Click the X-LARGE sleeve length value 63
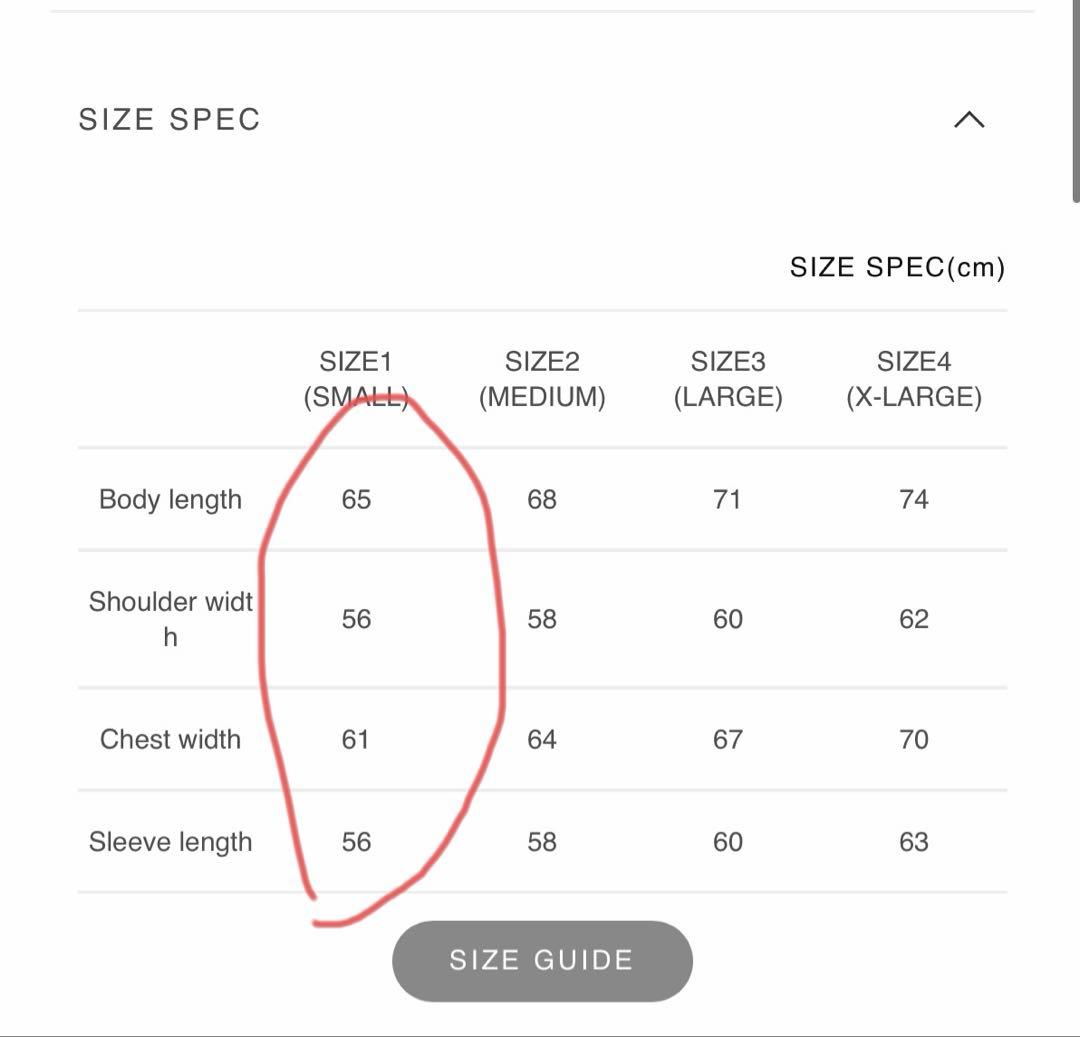 [x=914, y=842]
